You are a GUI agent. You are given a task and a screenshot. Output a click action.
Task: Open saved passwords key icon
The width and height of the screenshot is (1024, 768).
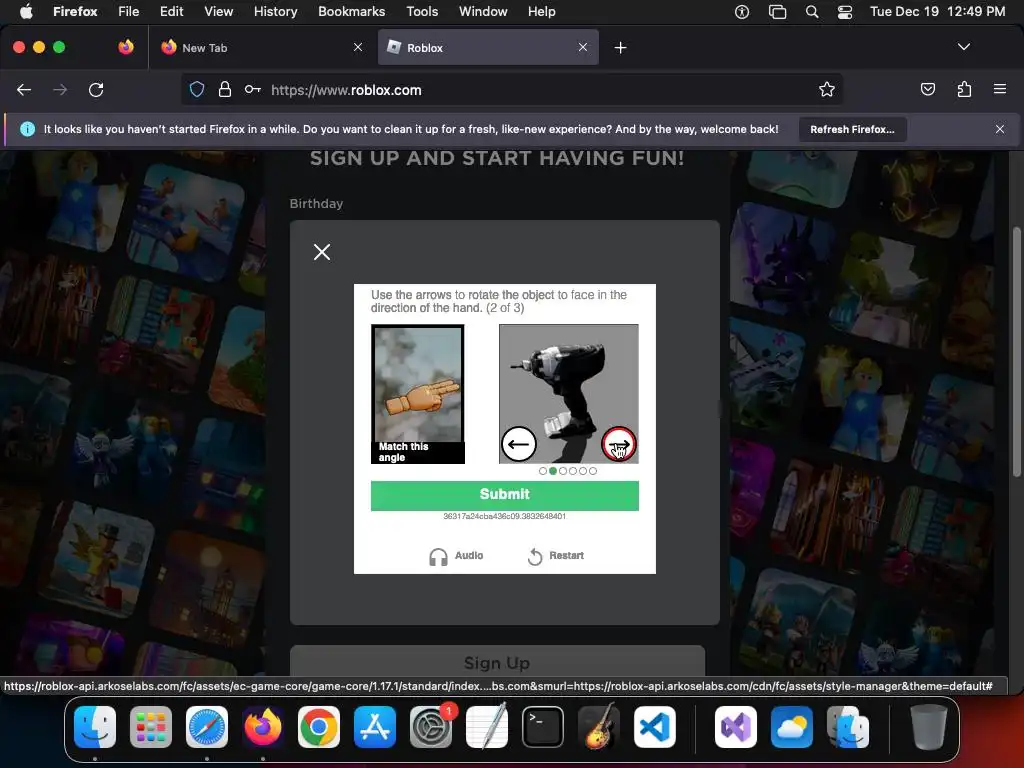[x=253, y=89]
